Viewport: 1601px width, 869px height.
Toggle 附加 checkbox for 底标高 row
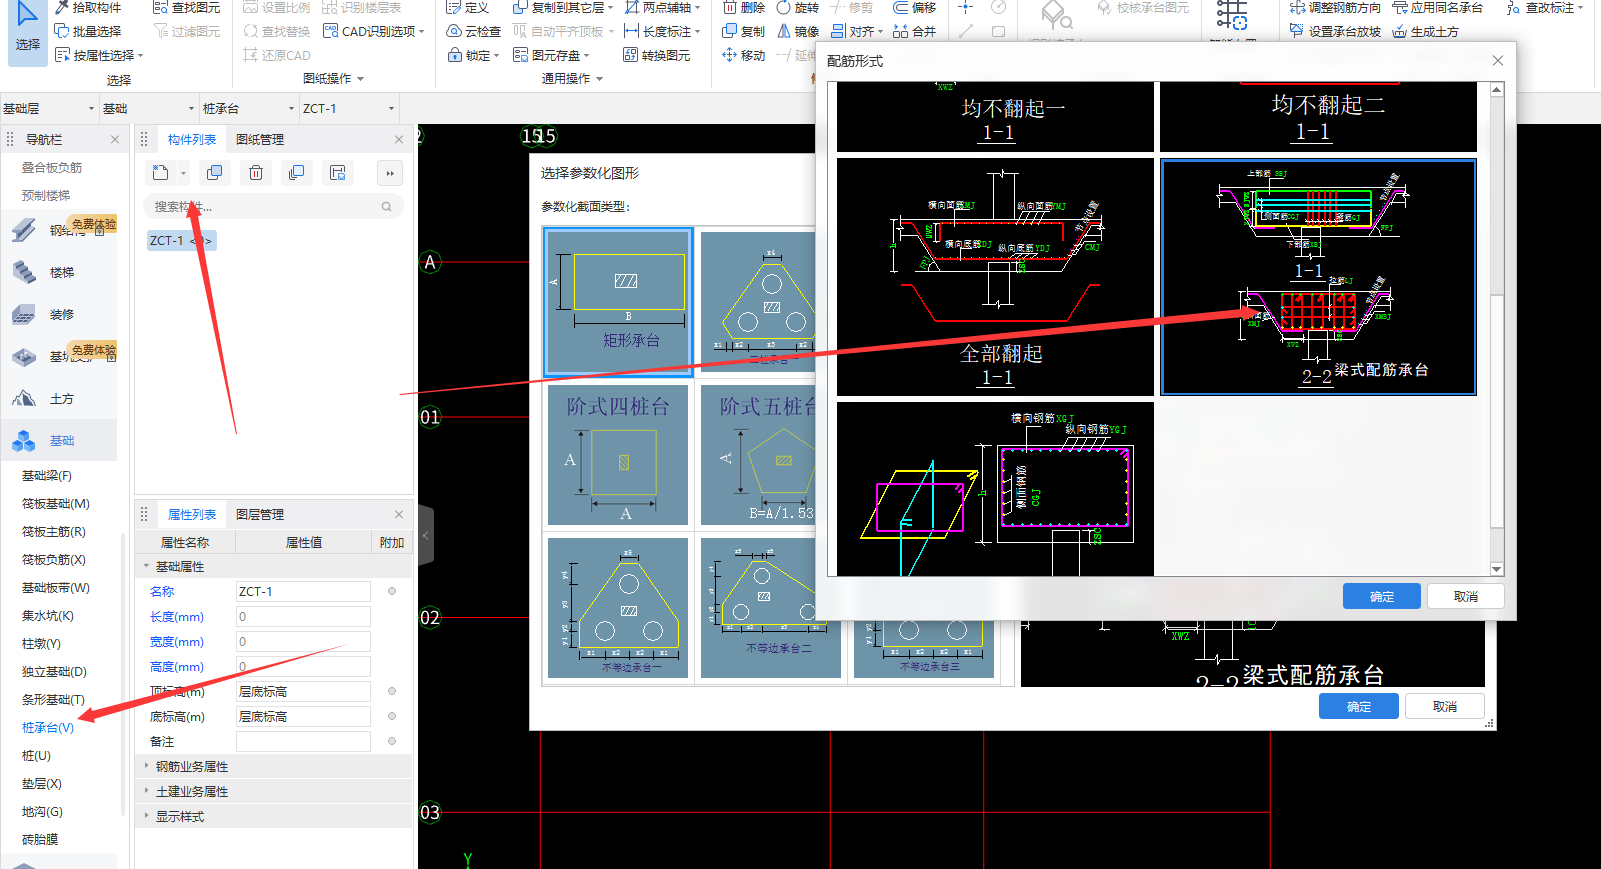tap(392, 716)
